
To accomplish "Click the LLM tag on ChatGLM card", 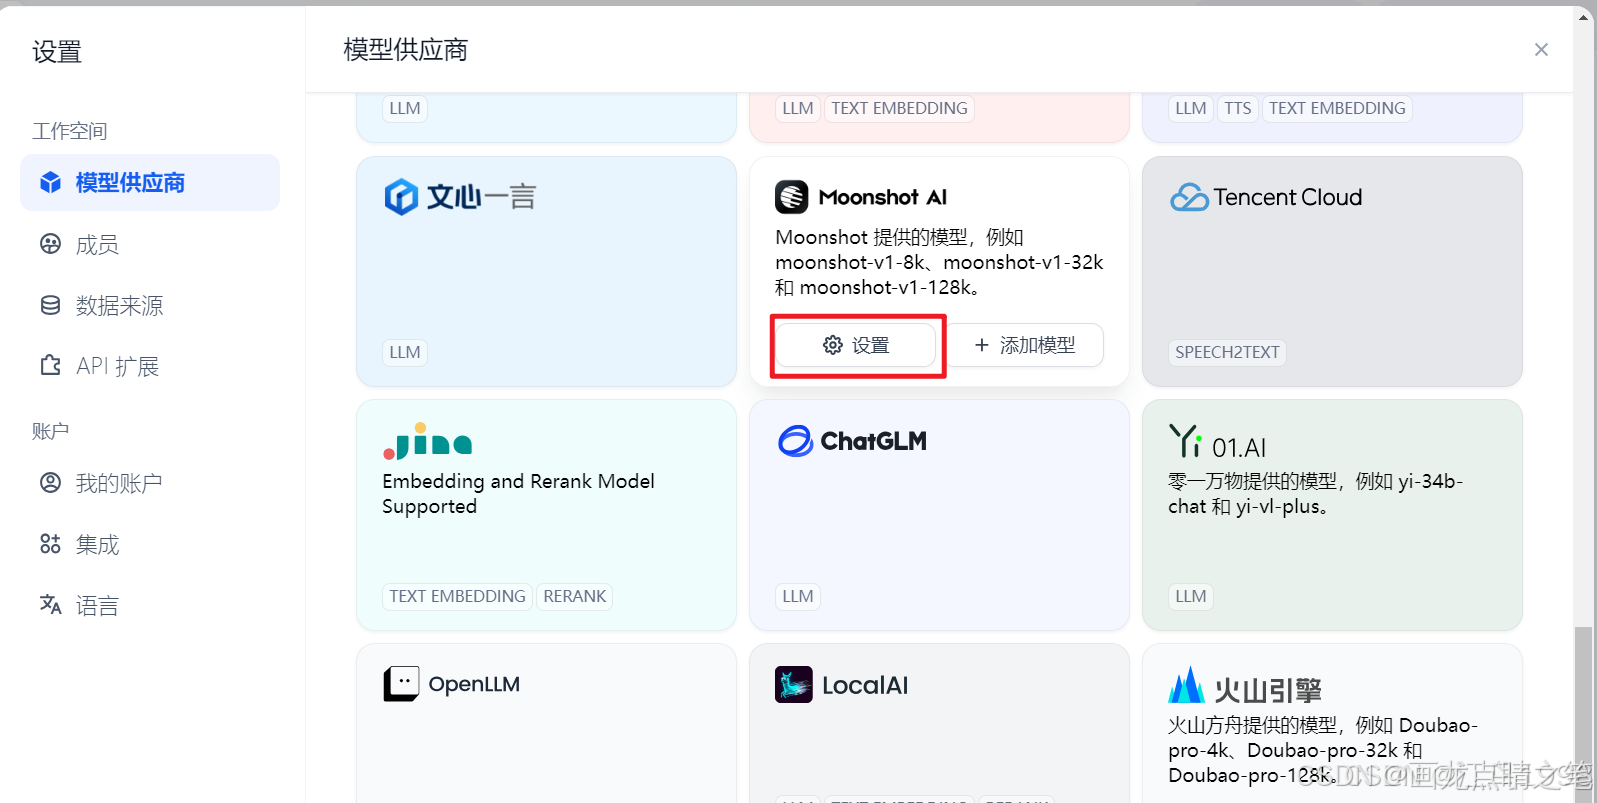I will (798, 596).
